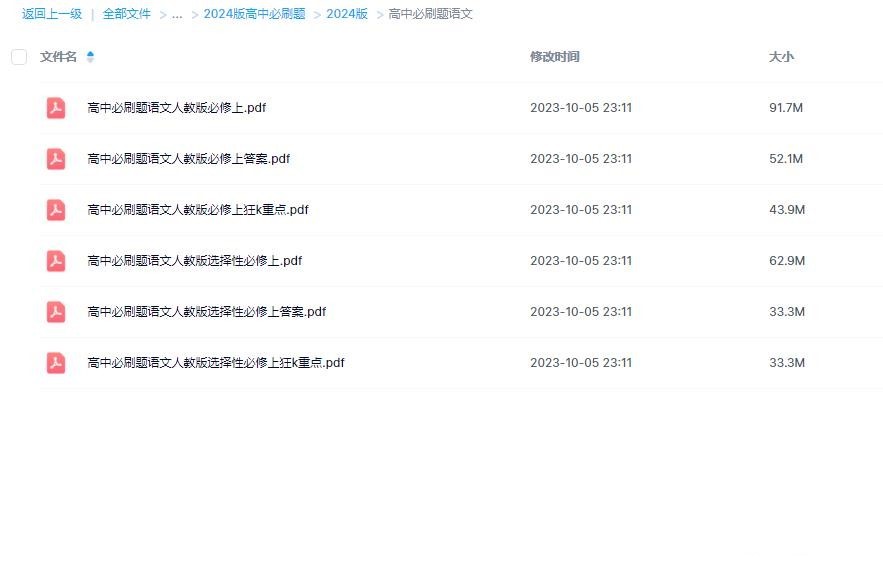Viewport: 883px width, 579px height.
Task: Open file 高中必刷题语文人教版必修上狂k重点.pdf
Action: pos(198,210)
